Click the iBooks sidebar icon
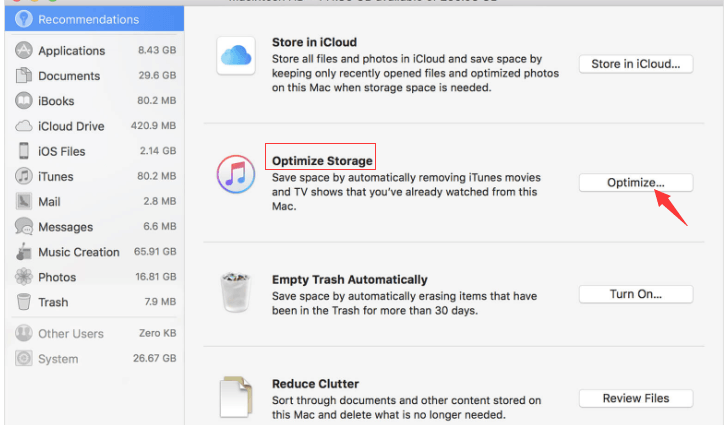Viewport: 725px width, 425px height. click(24, 100)
